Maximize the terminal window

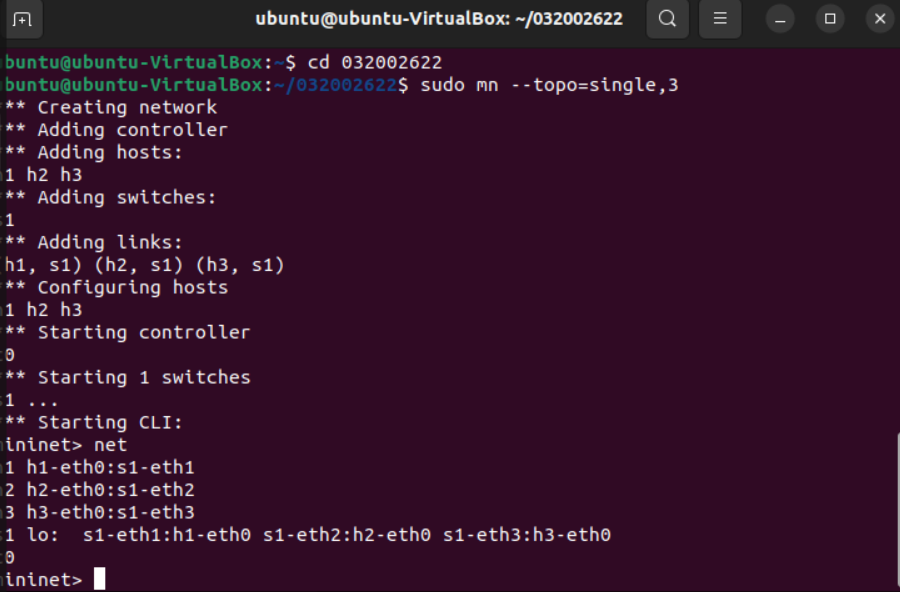829,19
